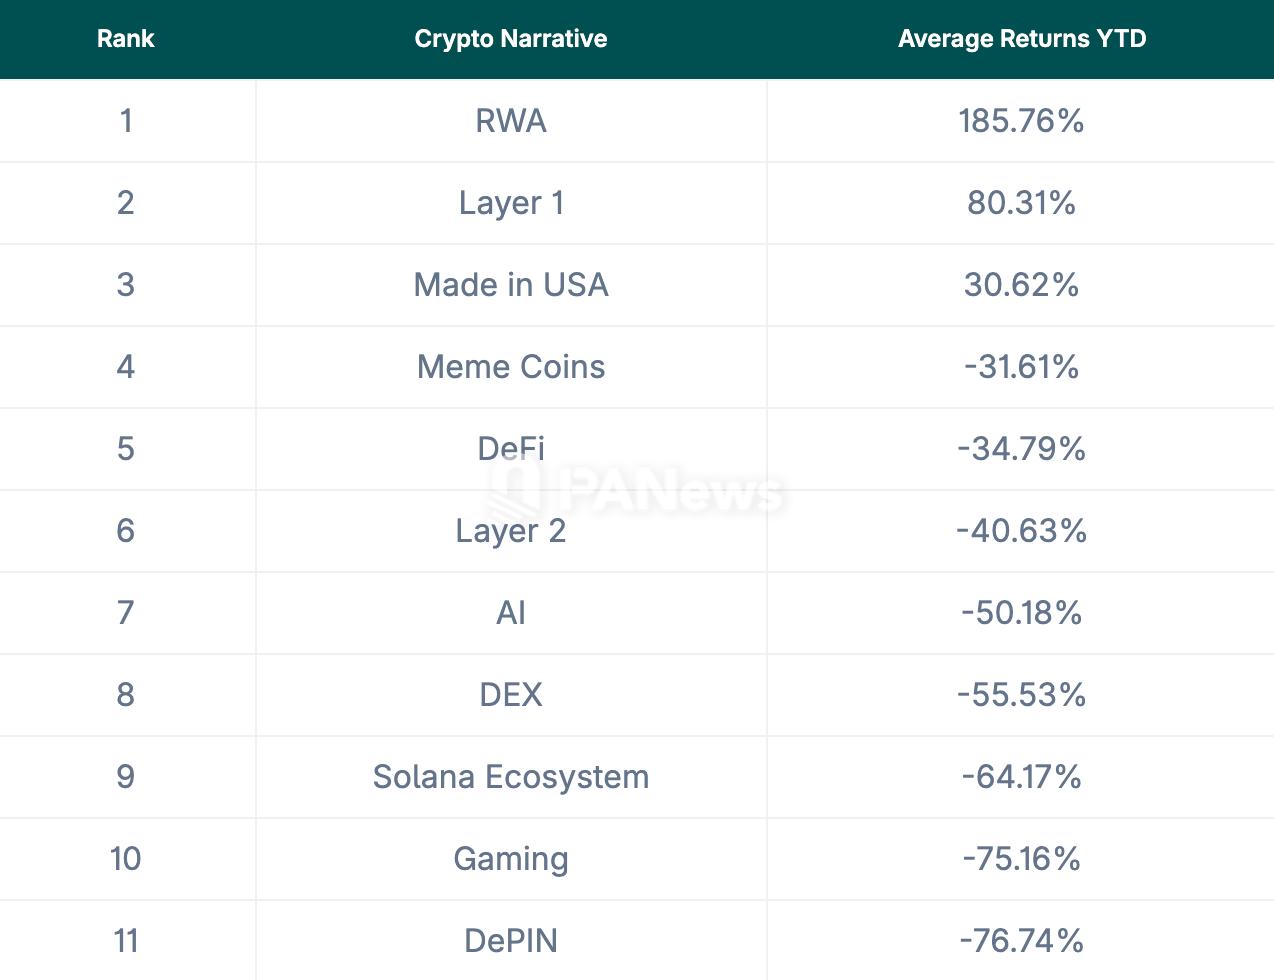
Task: Select the AI narrative cell
Action: tap(511, 613)
